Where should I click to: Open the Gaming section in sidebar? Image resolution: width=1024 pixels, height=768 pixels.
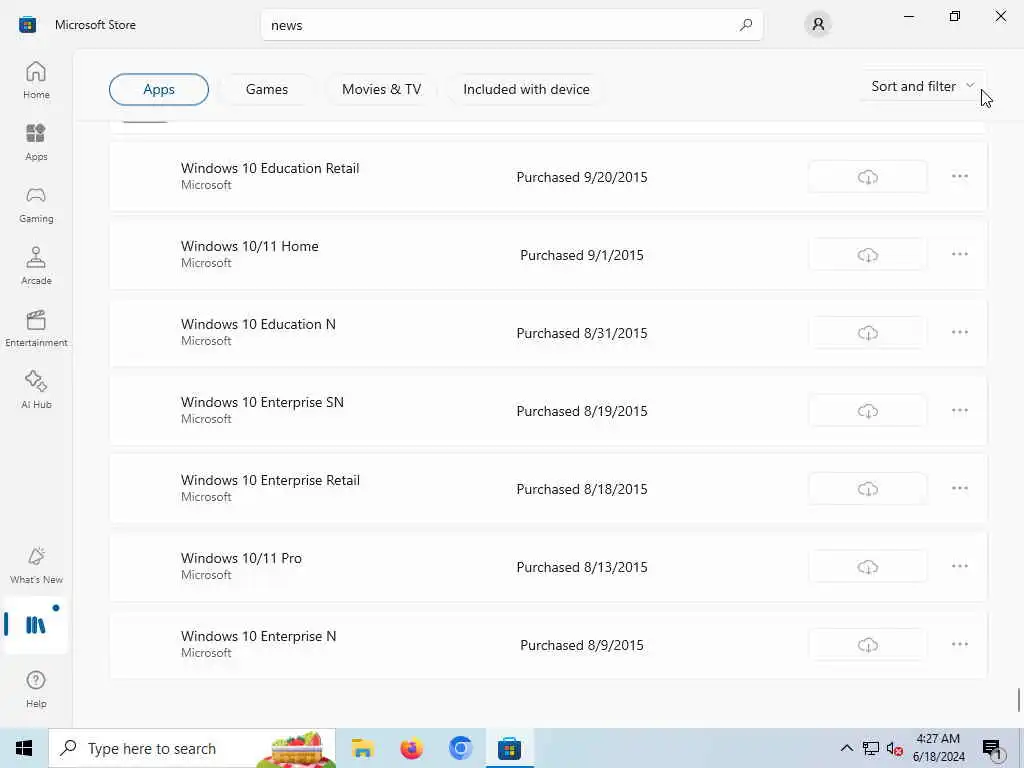pyautogui.click(x=36, y=204)
